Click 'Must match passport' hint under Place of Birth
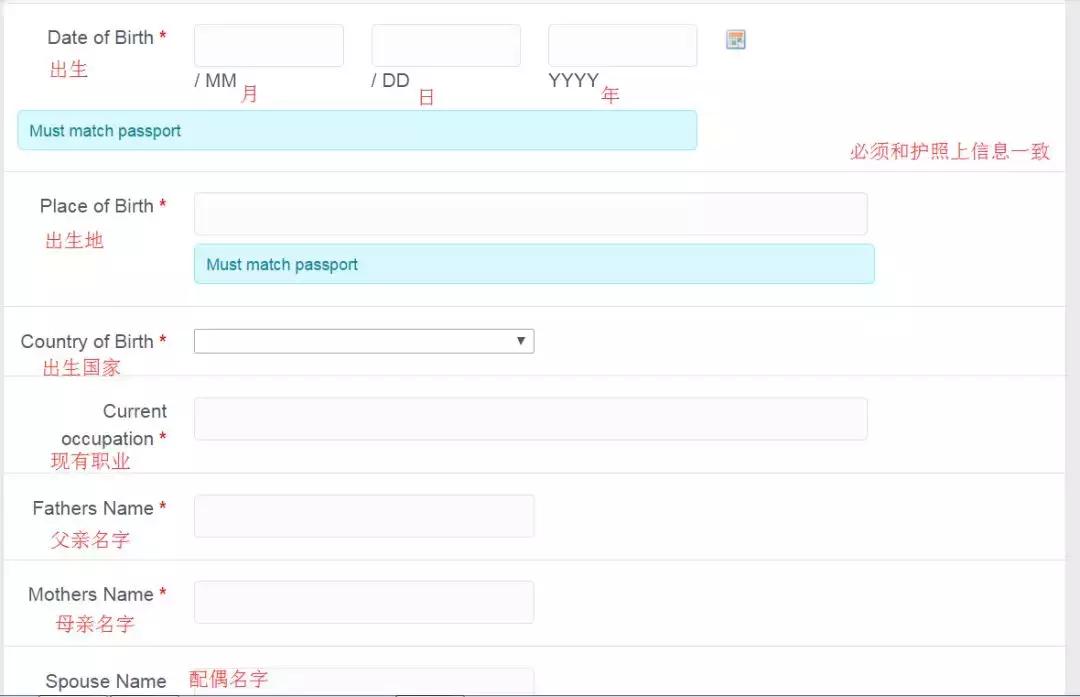The width and height of the screenshot is (1080, 697). [534, 264]
